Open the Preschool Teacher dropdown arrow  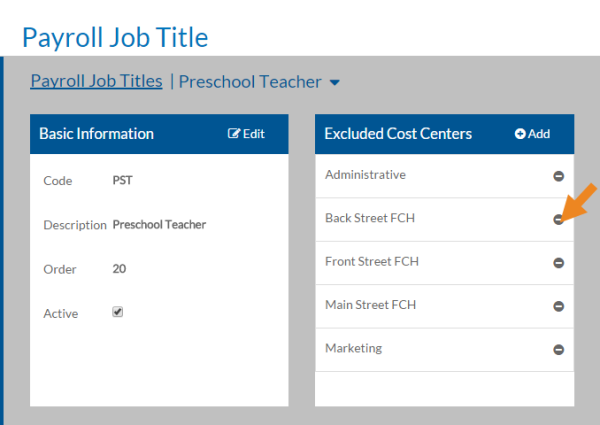point(335,83)
